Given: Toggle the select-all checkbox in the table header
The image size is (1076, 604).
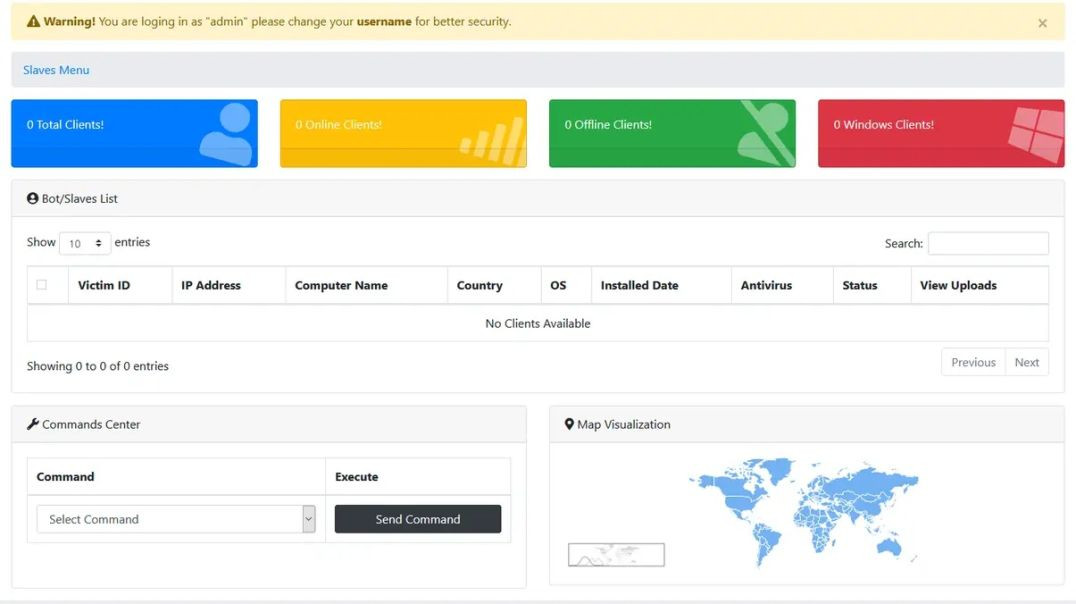Looking at the screenshot, I should pyautogui.click(x=44, y=284).
